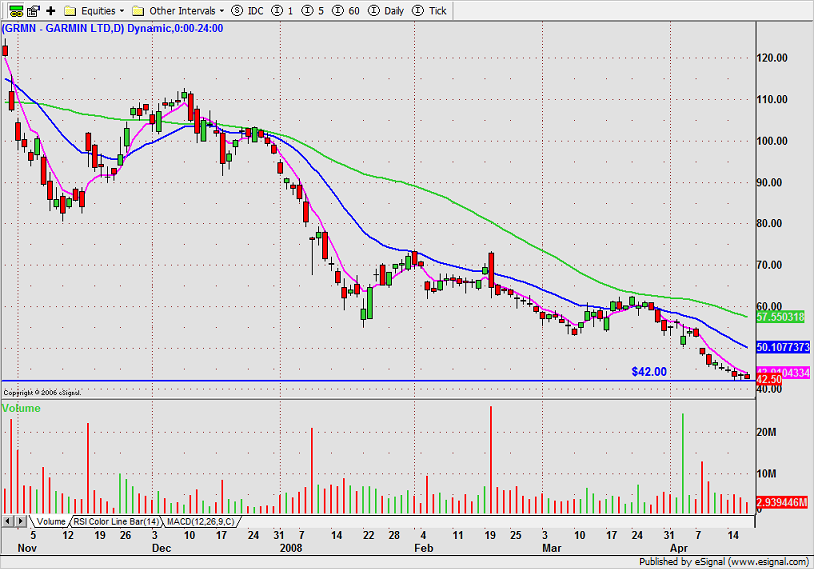Switch to the MACD(12,26,9,C) tab
This screenshot has height=569, width=814.
(x=200, y=521)
